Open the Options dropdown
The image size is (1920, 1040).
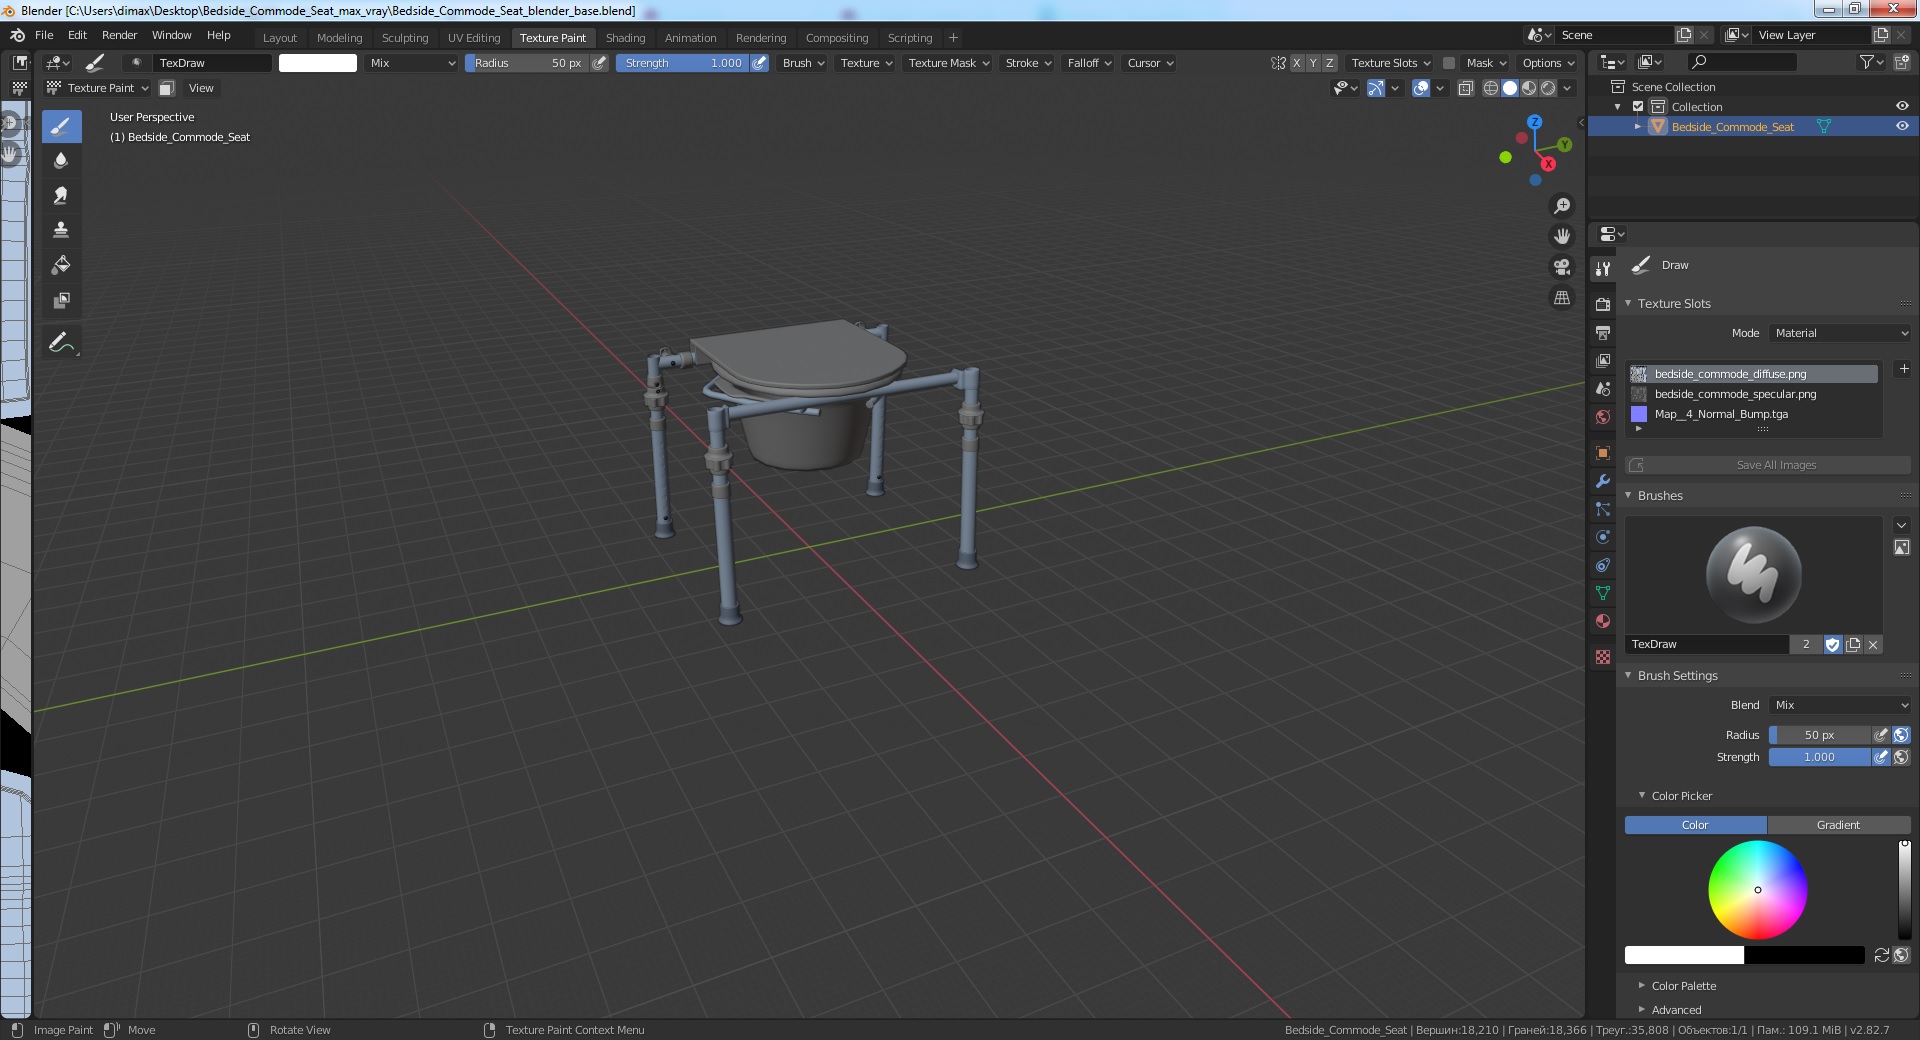tap(1547, 63)
